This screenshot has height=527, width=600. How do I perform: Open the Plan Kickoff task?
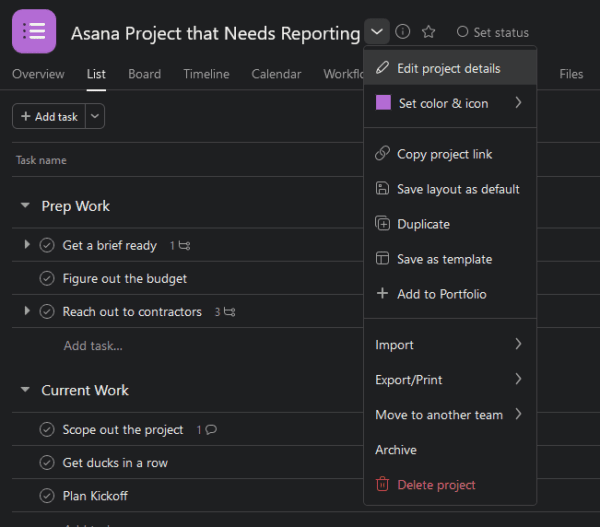coord(95,496)
